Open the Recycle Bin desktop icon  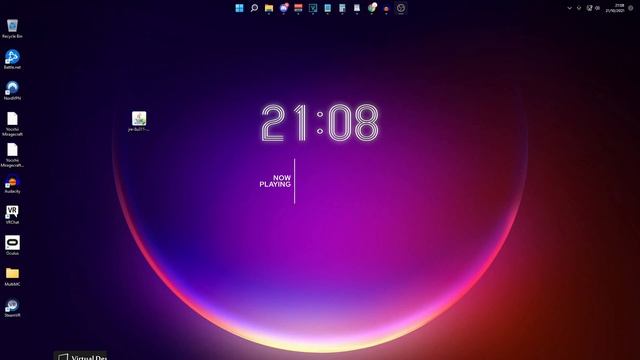pos(12,29)
